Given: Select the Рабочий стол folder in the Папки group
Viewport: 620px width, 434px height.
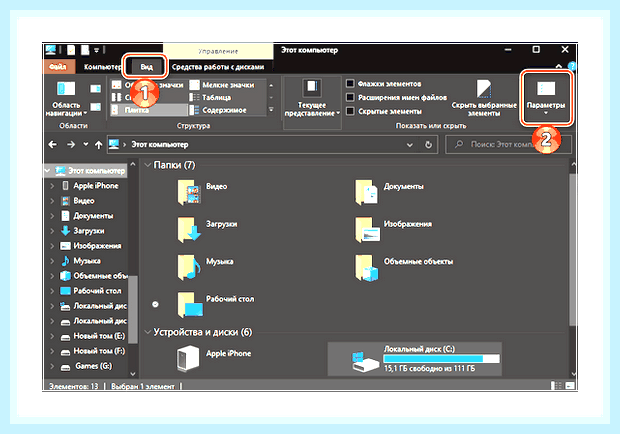Looking at the screenshot, I should tap(215, 305).
